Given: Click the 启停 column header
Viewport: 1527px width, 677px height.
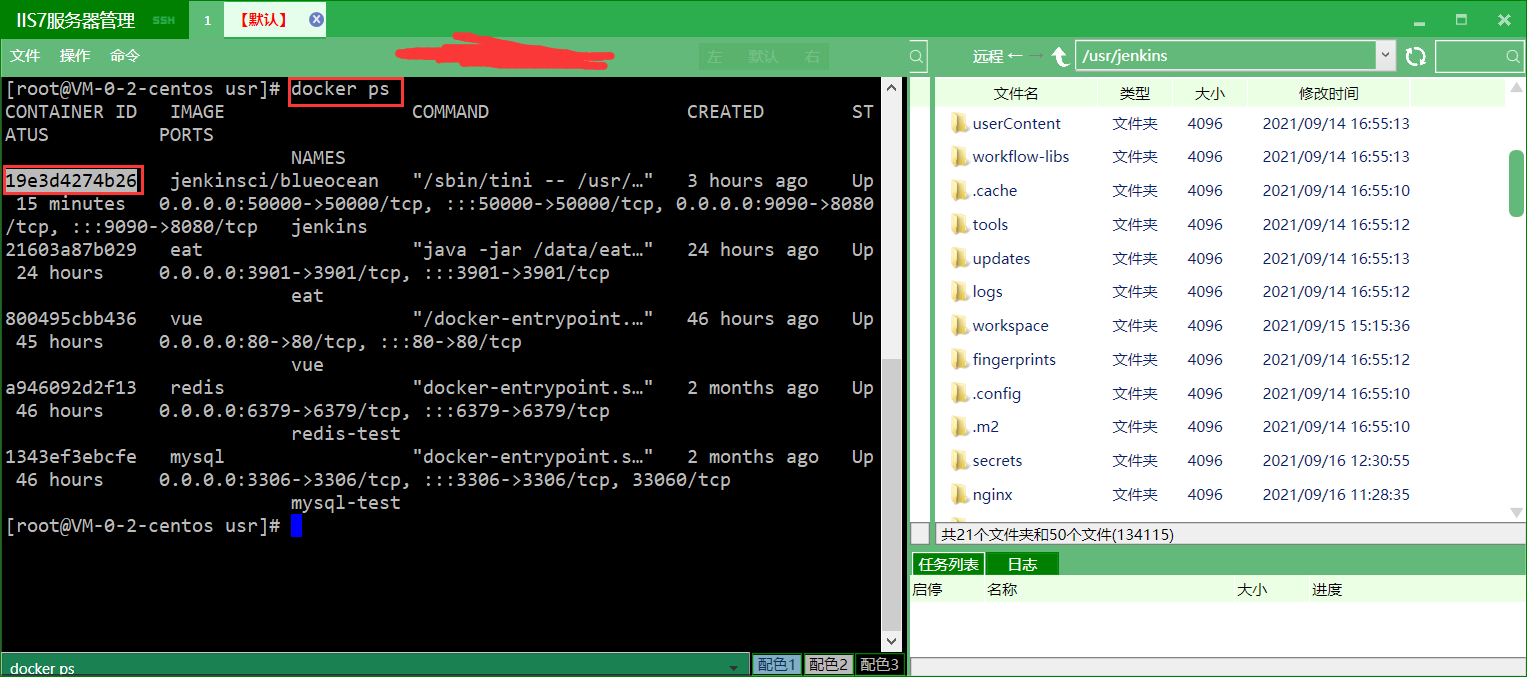Looking at the screenshot, I should [x=927, y=590].
